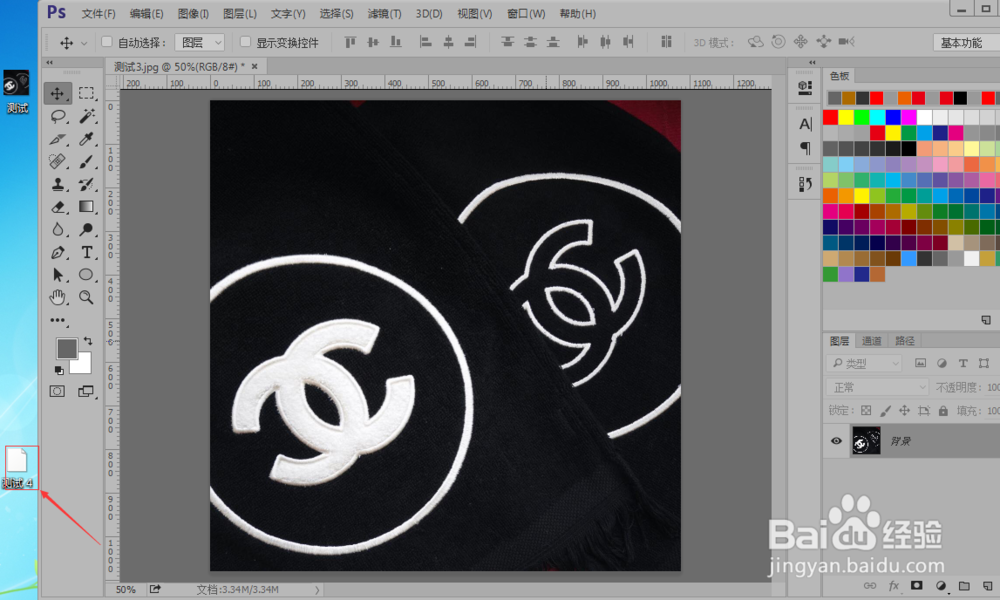Align top edges in options bar
Screen dimensions: 1000x600
(350, 42)
